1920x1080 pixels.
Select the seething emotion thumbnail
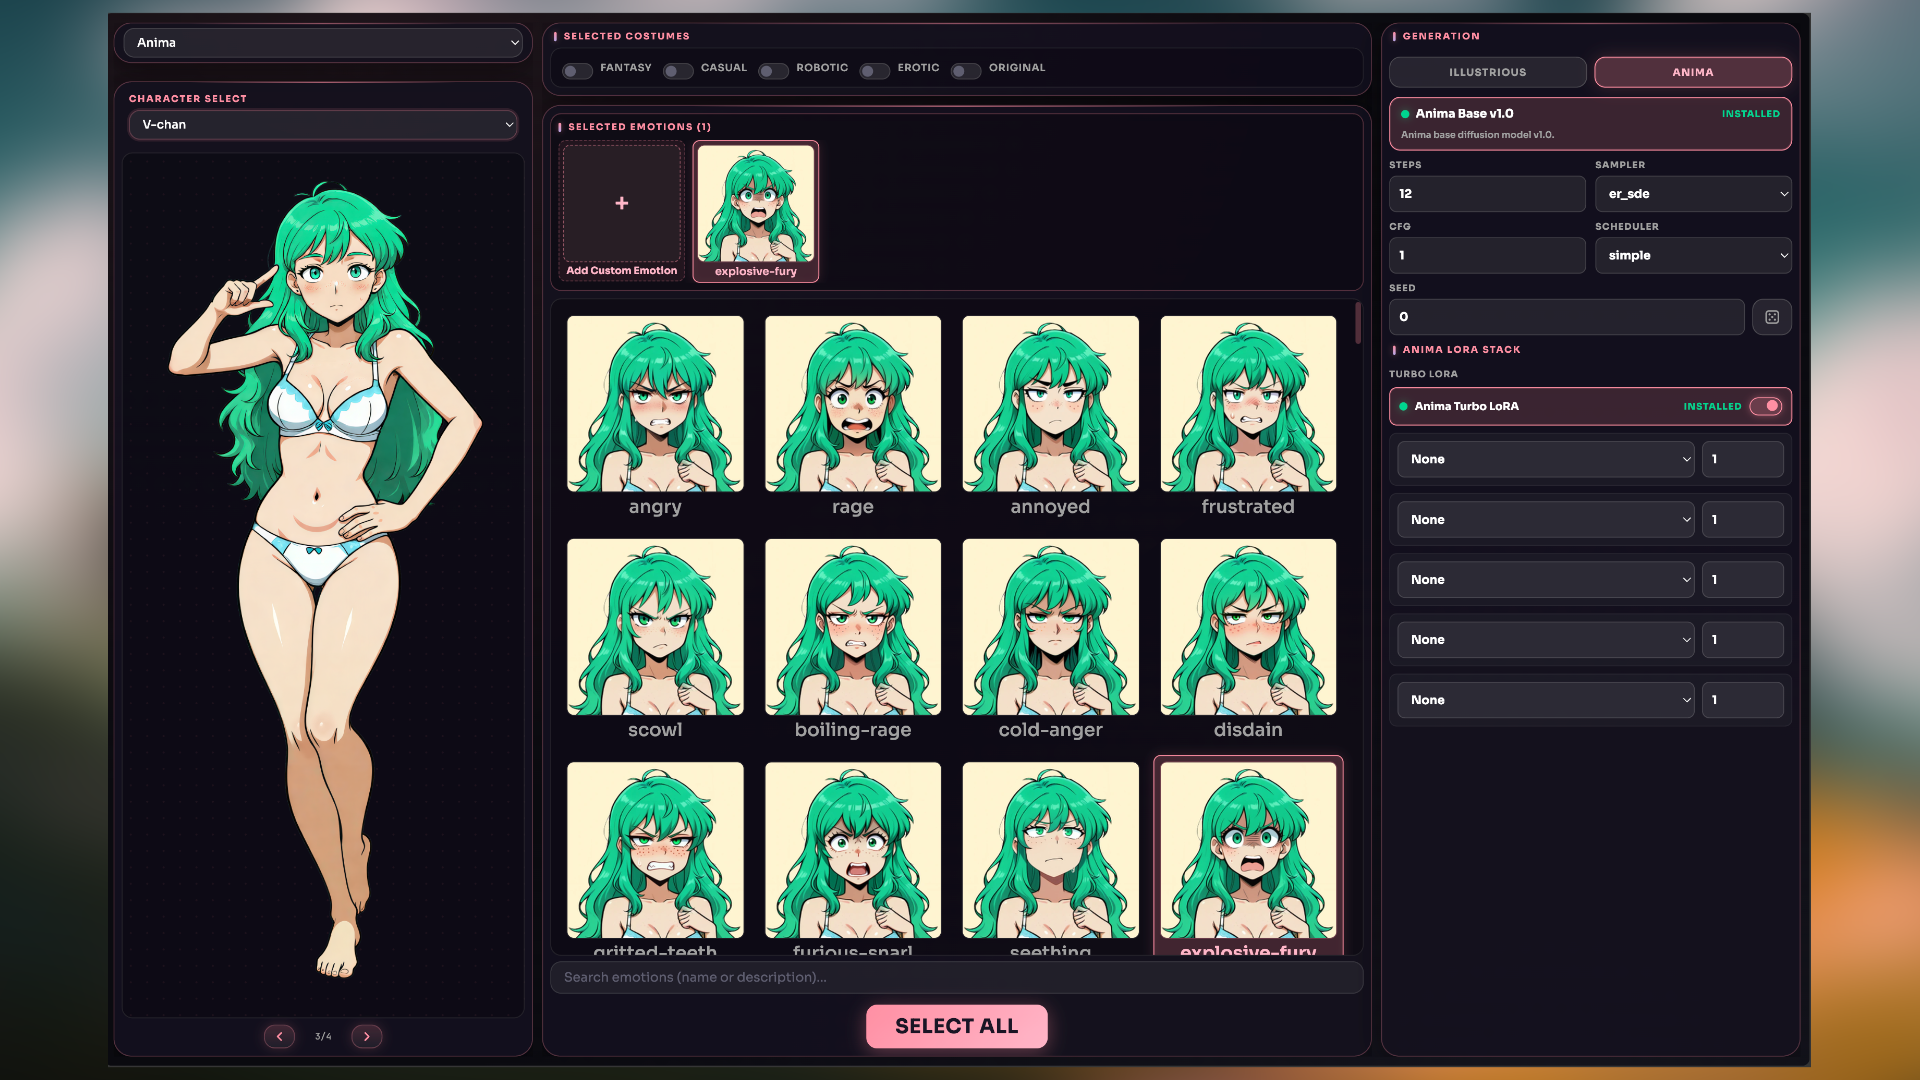[1050, 850]
